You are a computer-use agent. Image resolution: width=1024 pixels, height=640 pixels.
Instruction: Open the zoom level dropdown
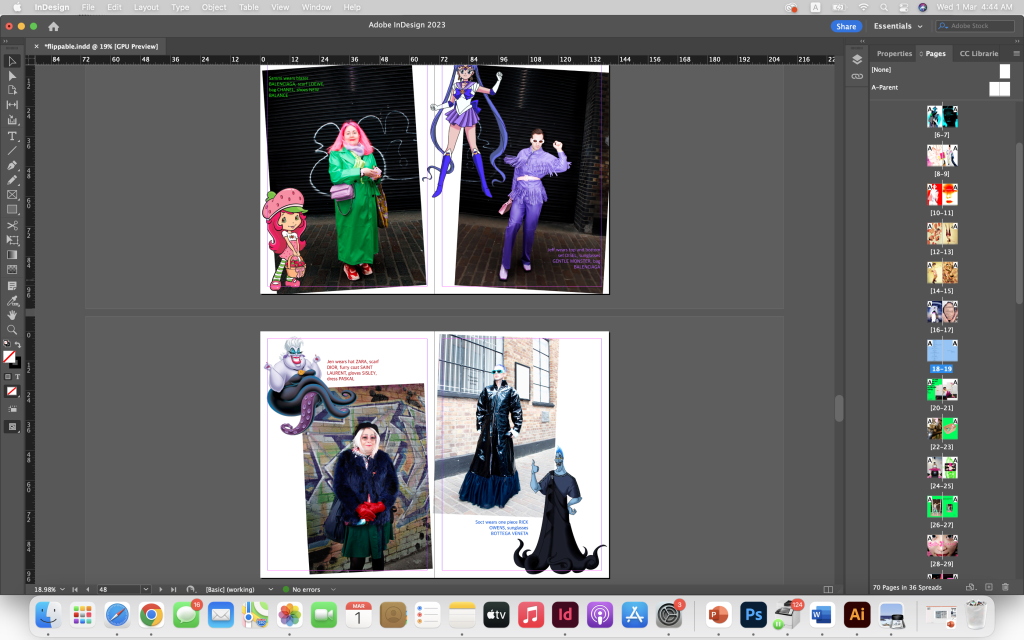pos(62,589)
